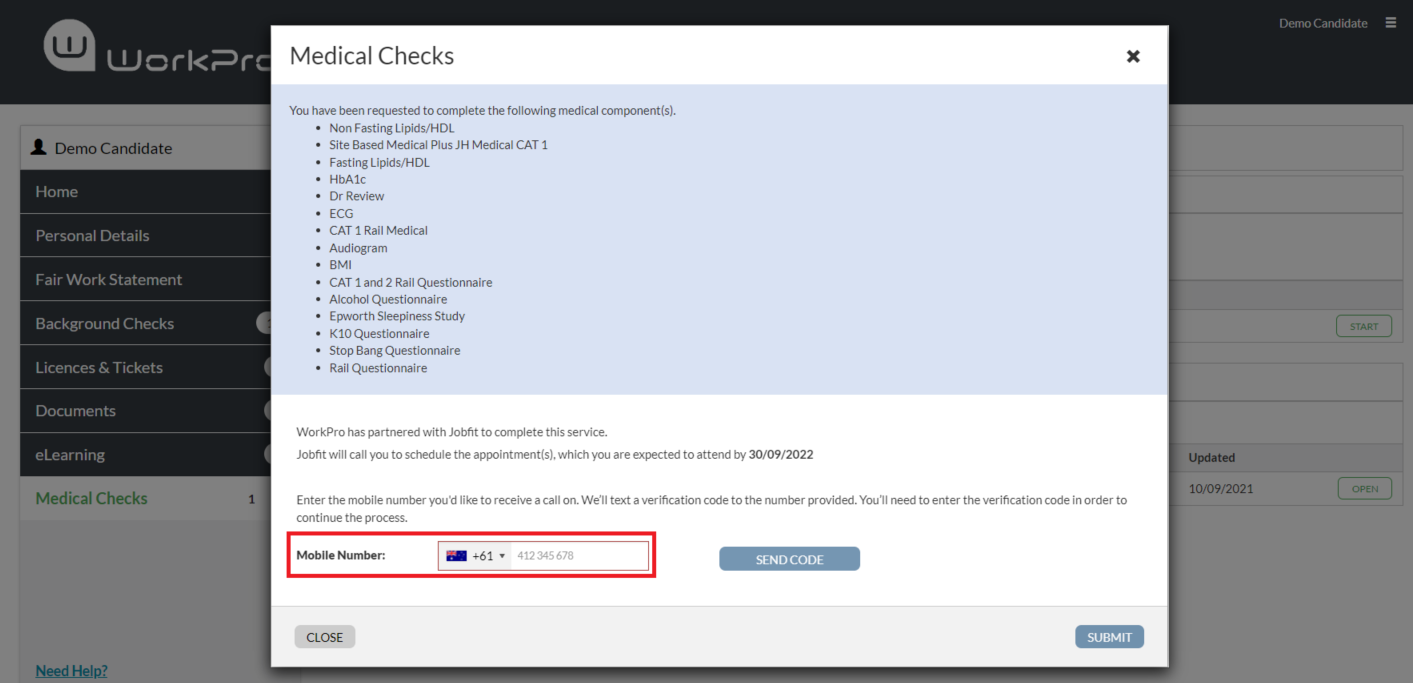Navigate to Home in the sidebar
Image resolution: width=1413 pixels, height=683 pixels.
(x=57, y=191)
